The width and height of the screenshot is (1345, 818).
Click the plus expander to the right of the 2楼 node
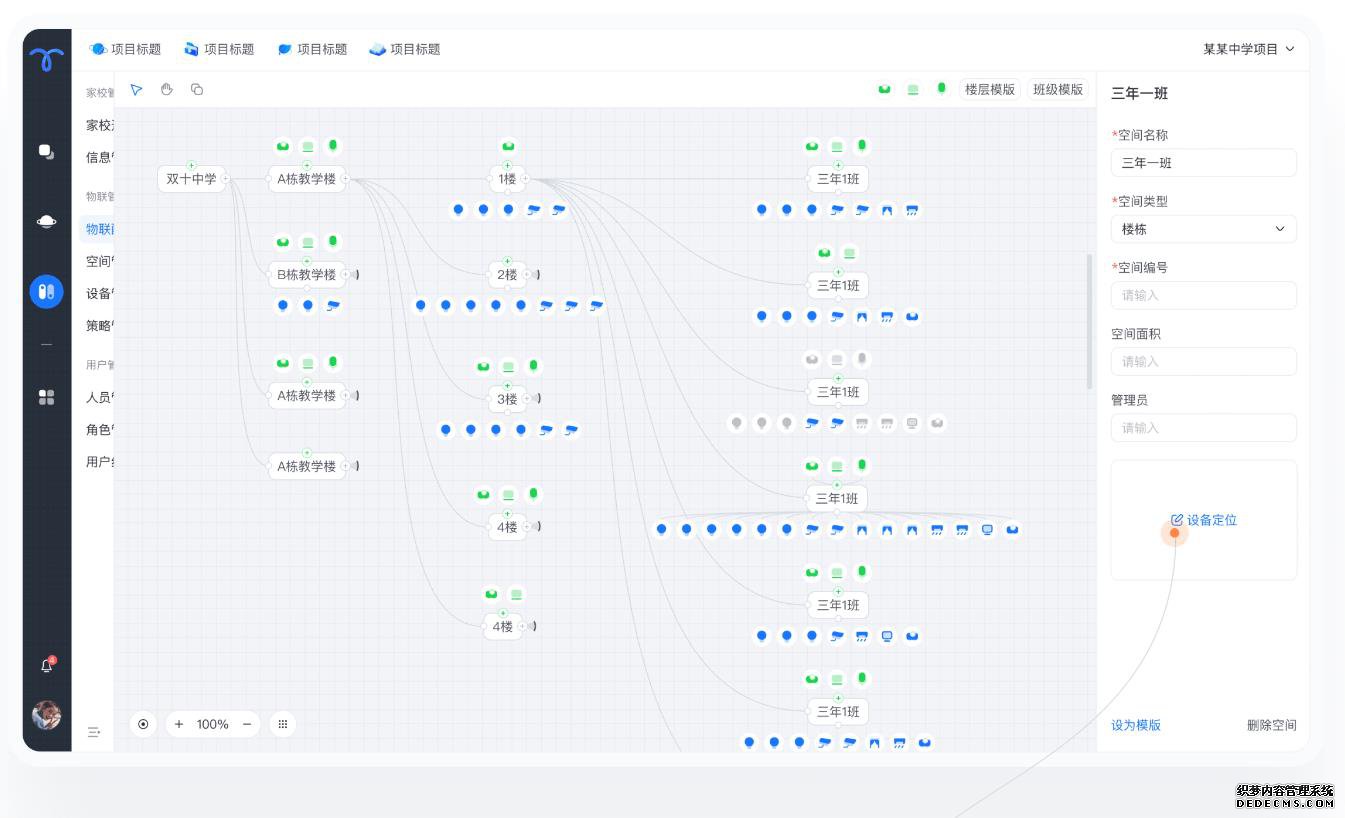(x=526, y=275)
